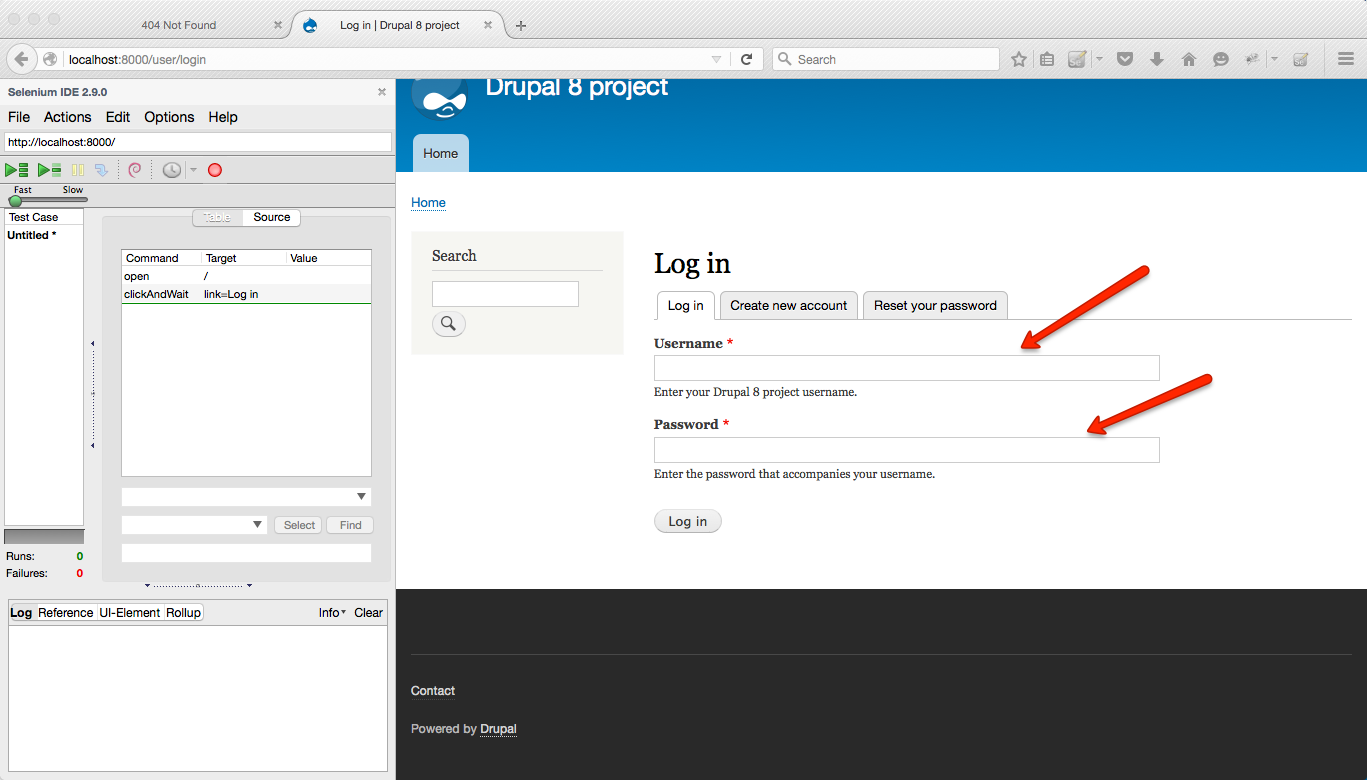This screenshot has width=1367, height=780.
Task: Open the Create new account tab
Action: (789, 305)
